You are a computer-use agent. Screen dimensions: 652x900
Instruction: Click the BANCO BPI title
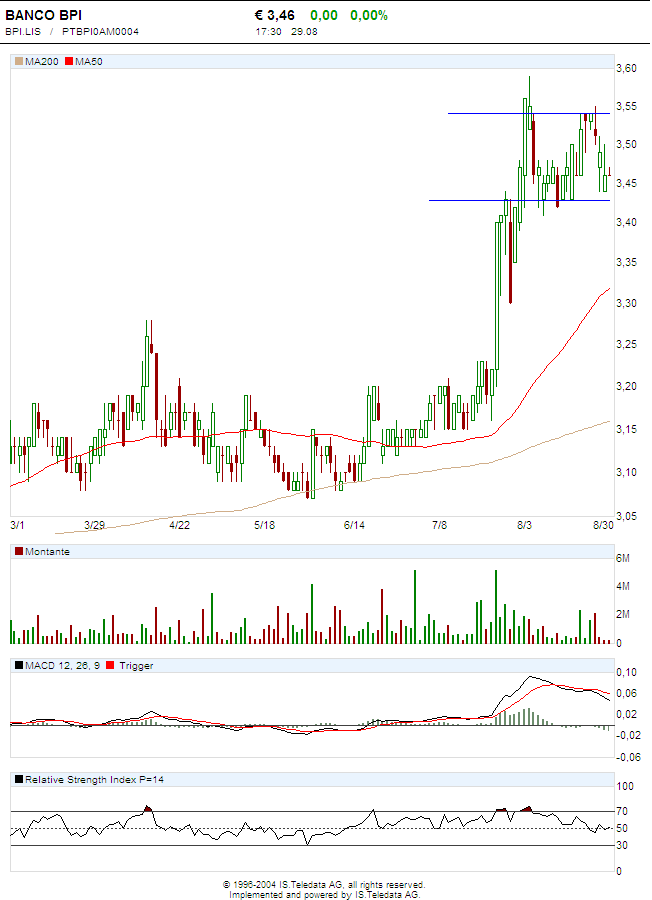tap(44, 15)
